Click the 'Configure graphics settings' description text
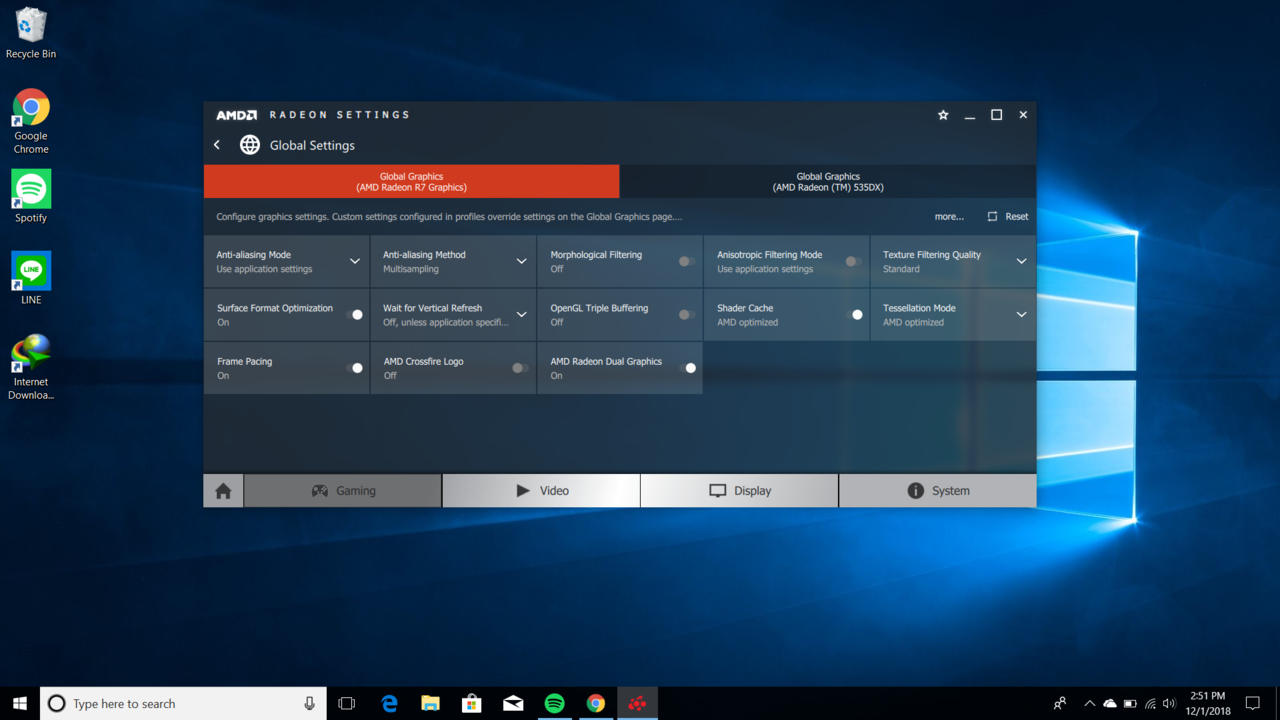 449,217
